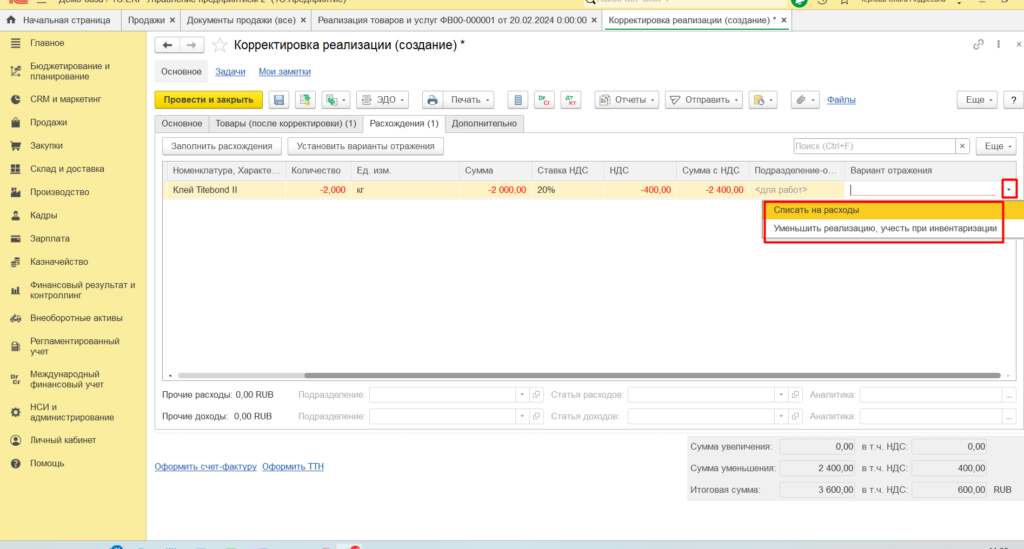Open Мои заметки link
The height and width of the screenshot is (549, 1024).
(x=285, y=72)
